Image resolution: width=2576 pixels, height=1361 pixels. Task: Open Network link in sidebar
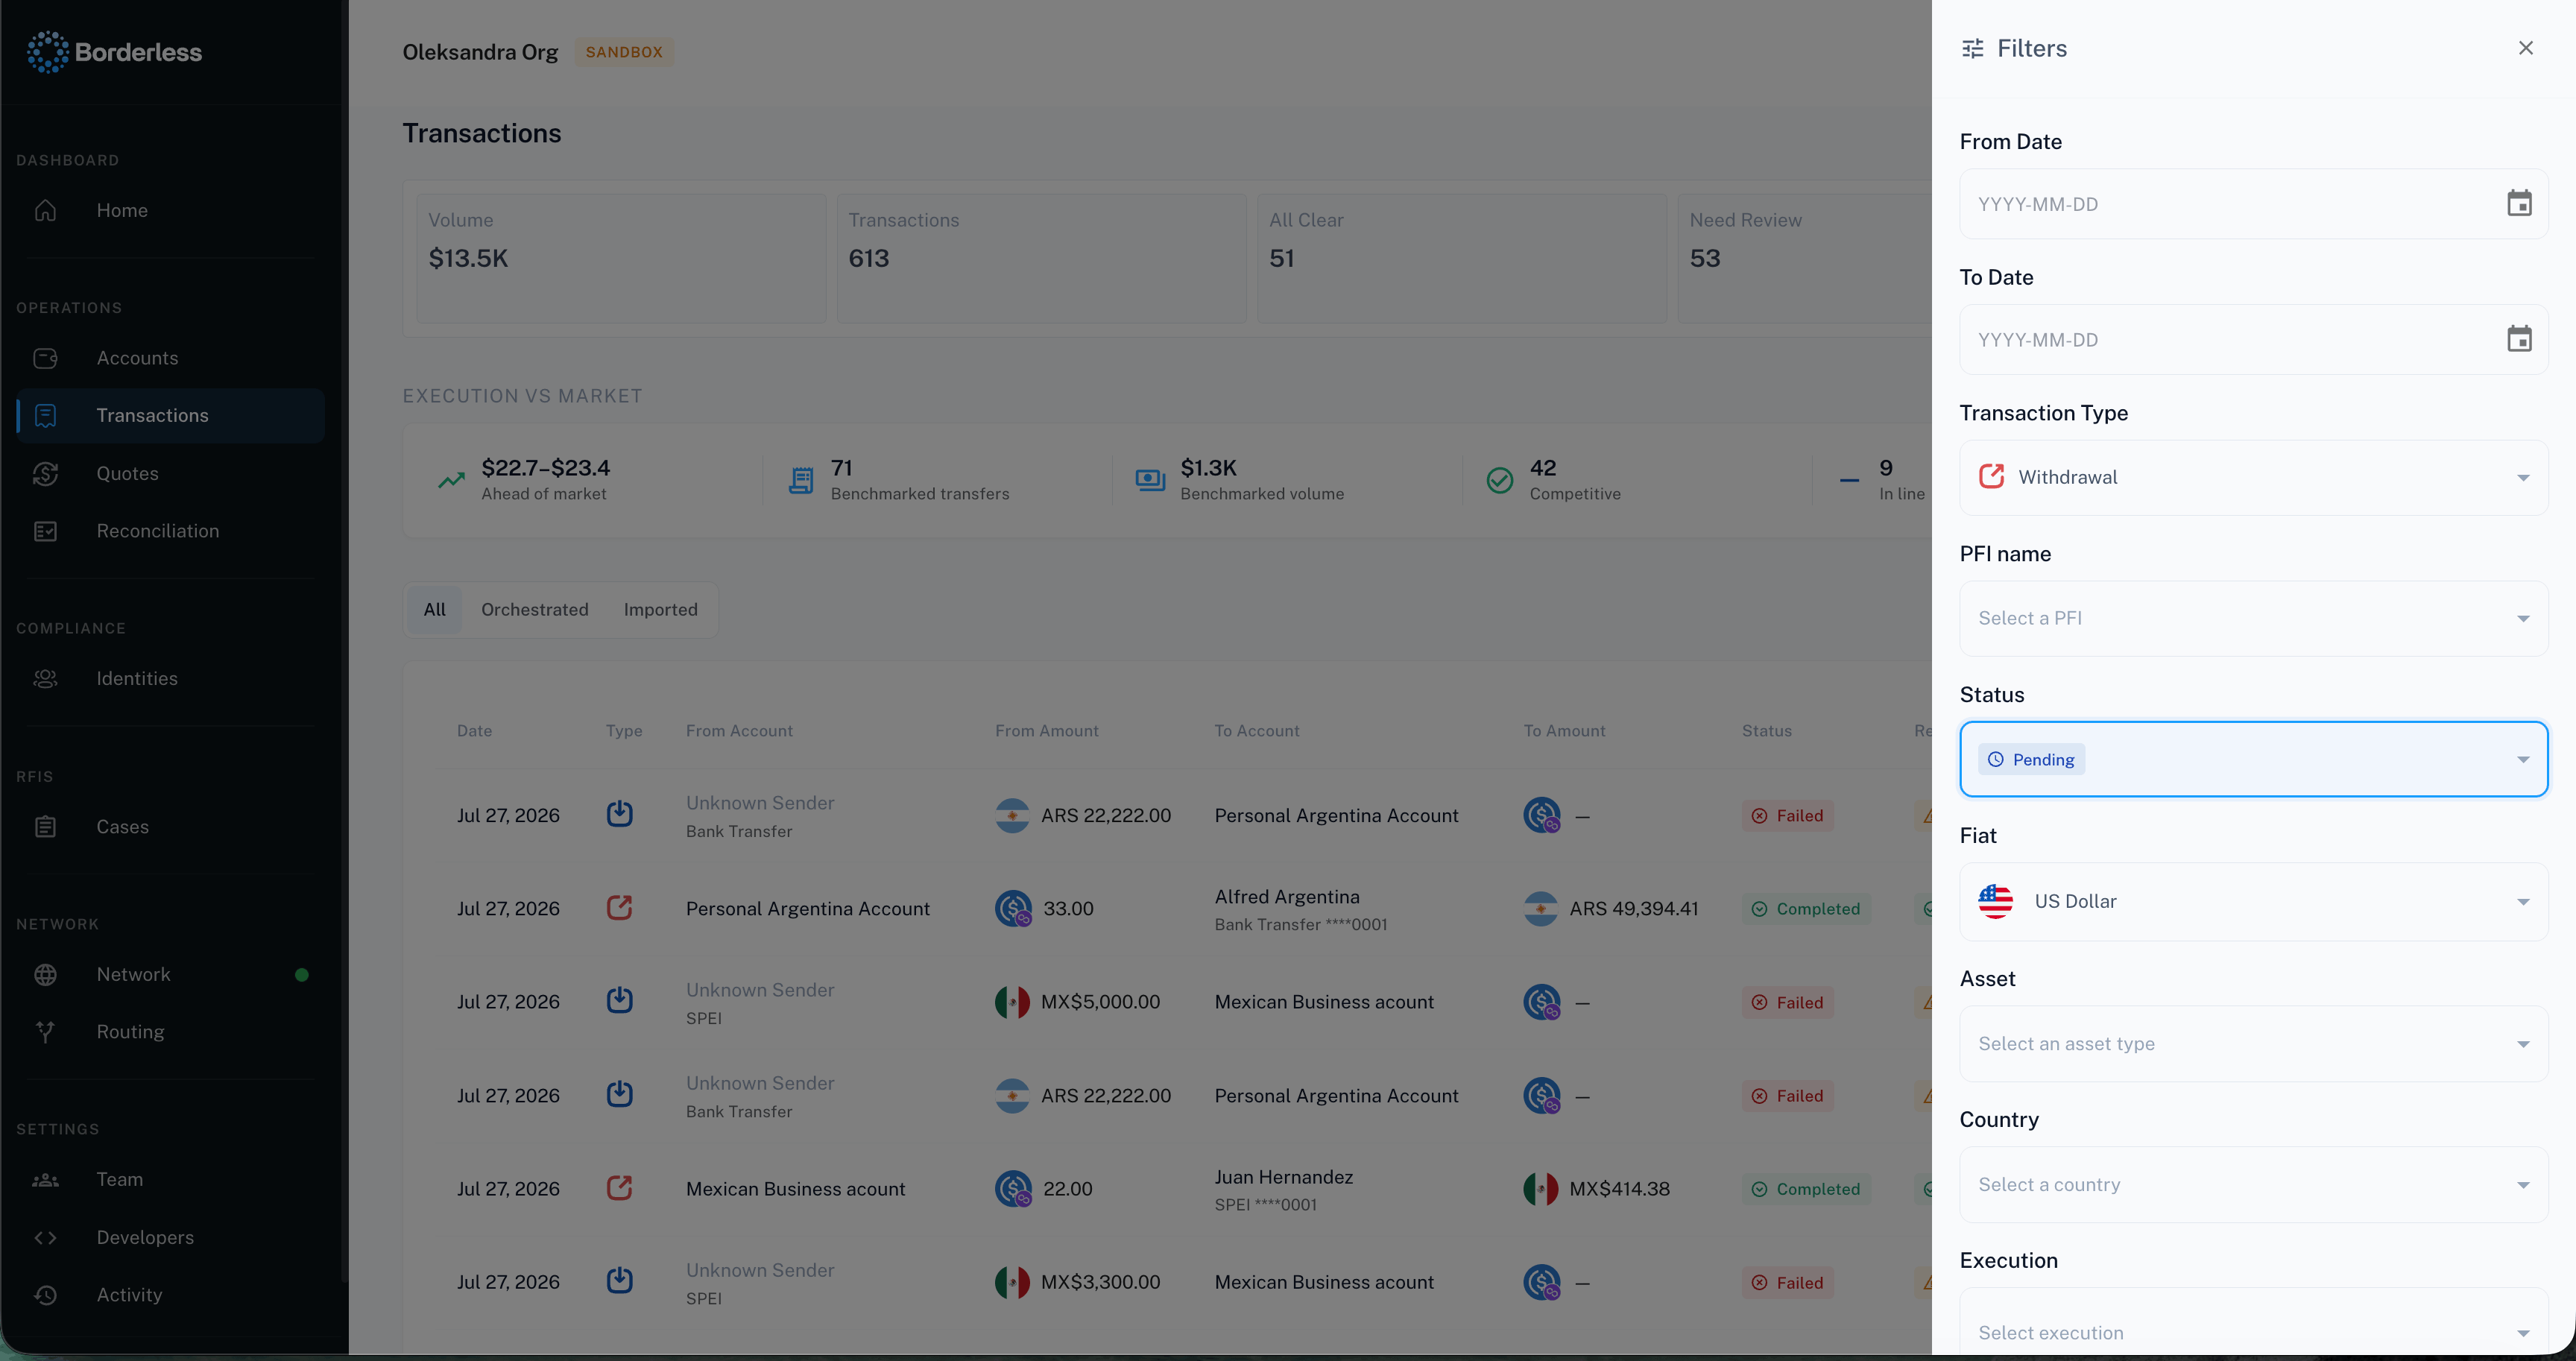click(170, 975)
